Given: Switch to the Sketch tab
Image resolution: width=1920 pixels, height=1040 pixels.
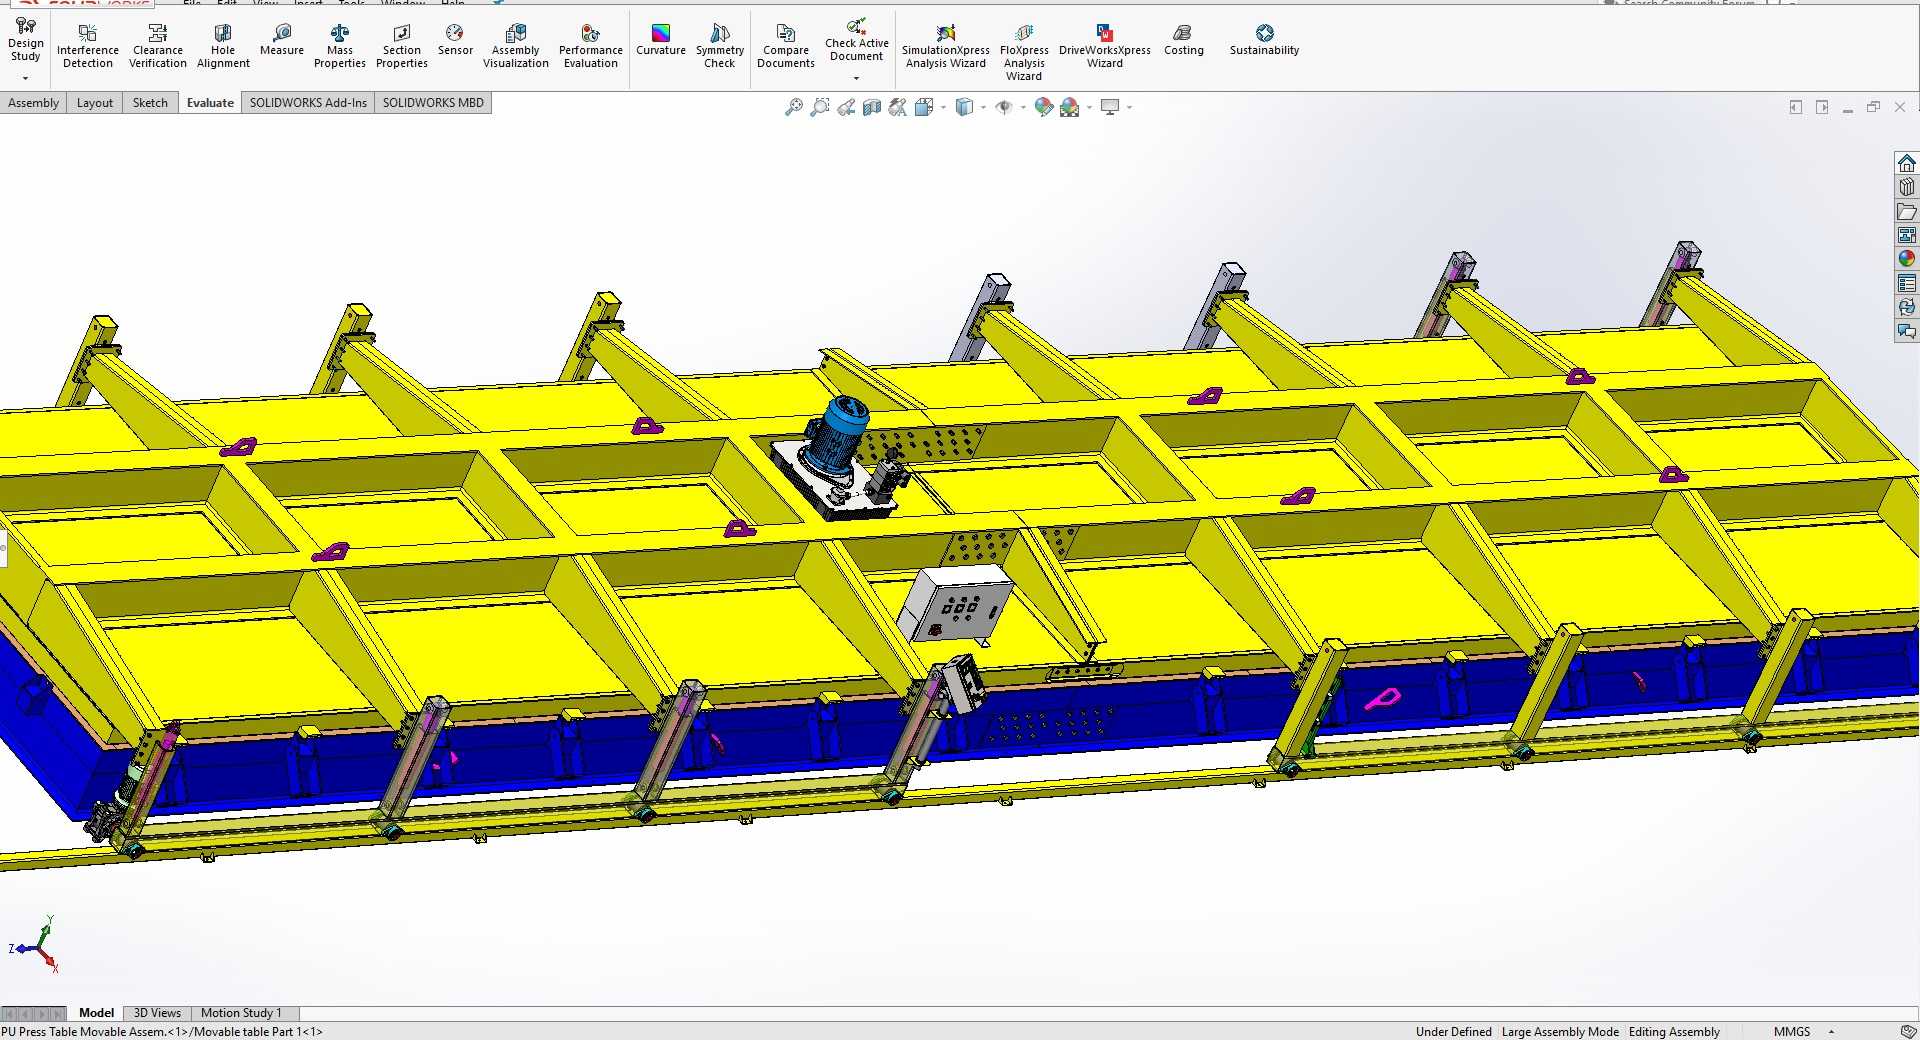Looking at the screenshot, I should pyautogui.click(x=150, y=103).
